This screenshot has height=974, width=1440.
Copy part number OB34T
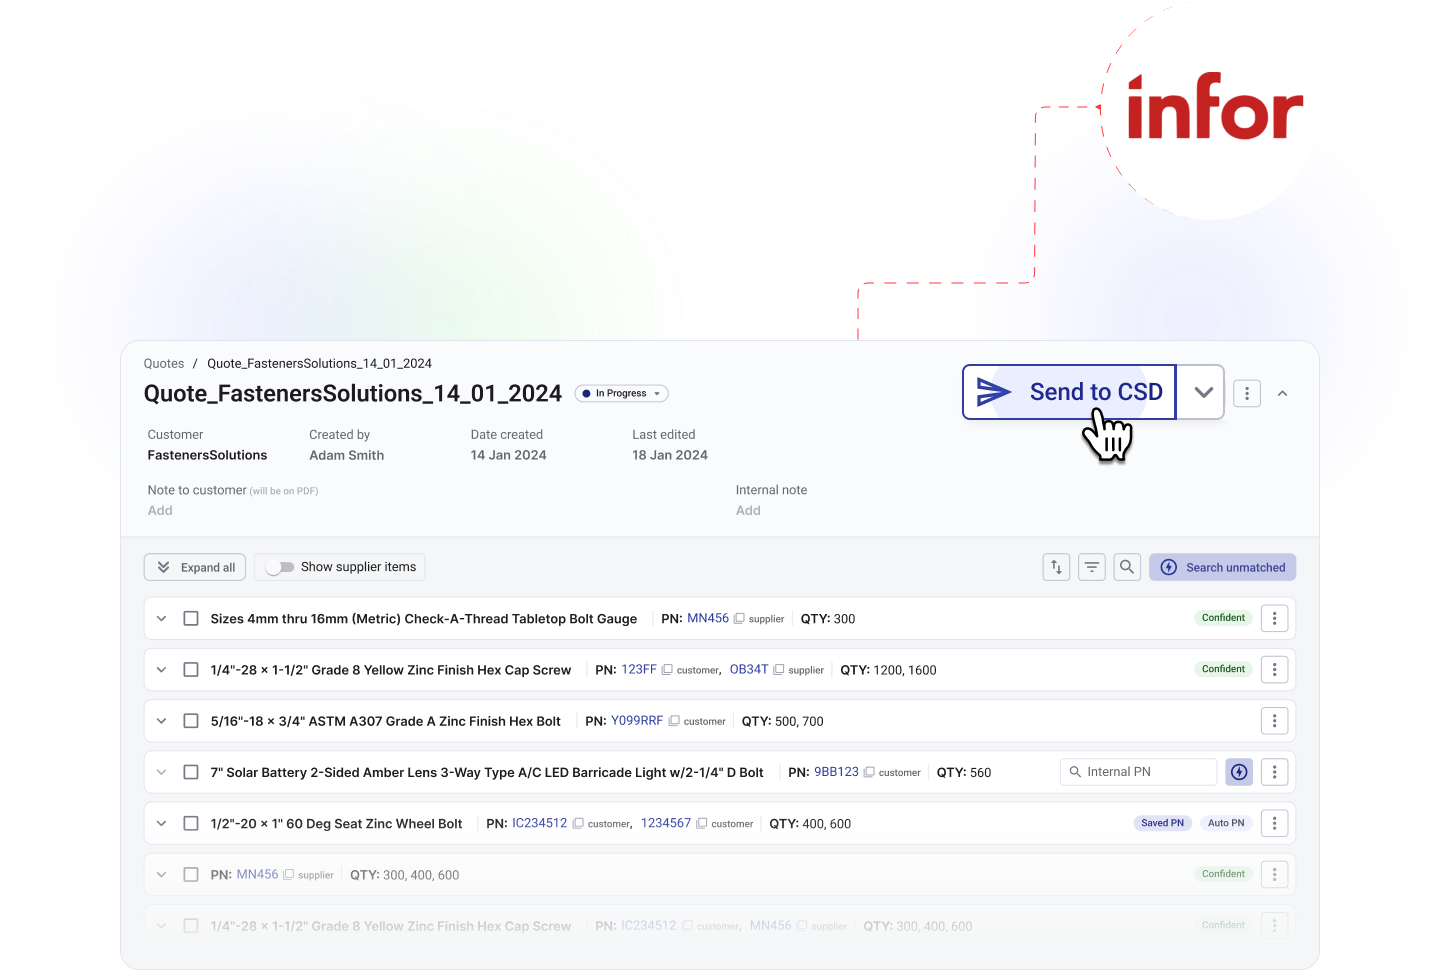779,670
